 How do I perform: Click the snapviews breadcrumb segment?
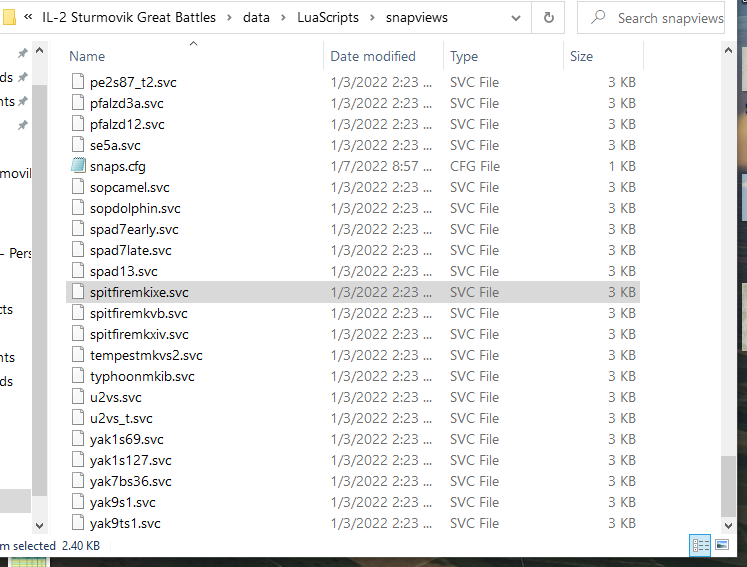[417, 18]
